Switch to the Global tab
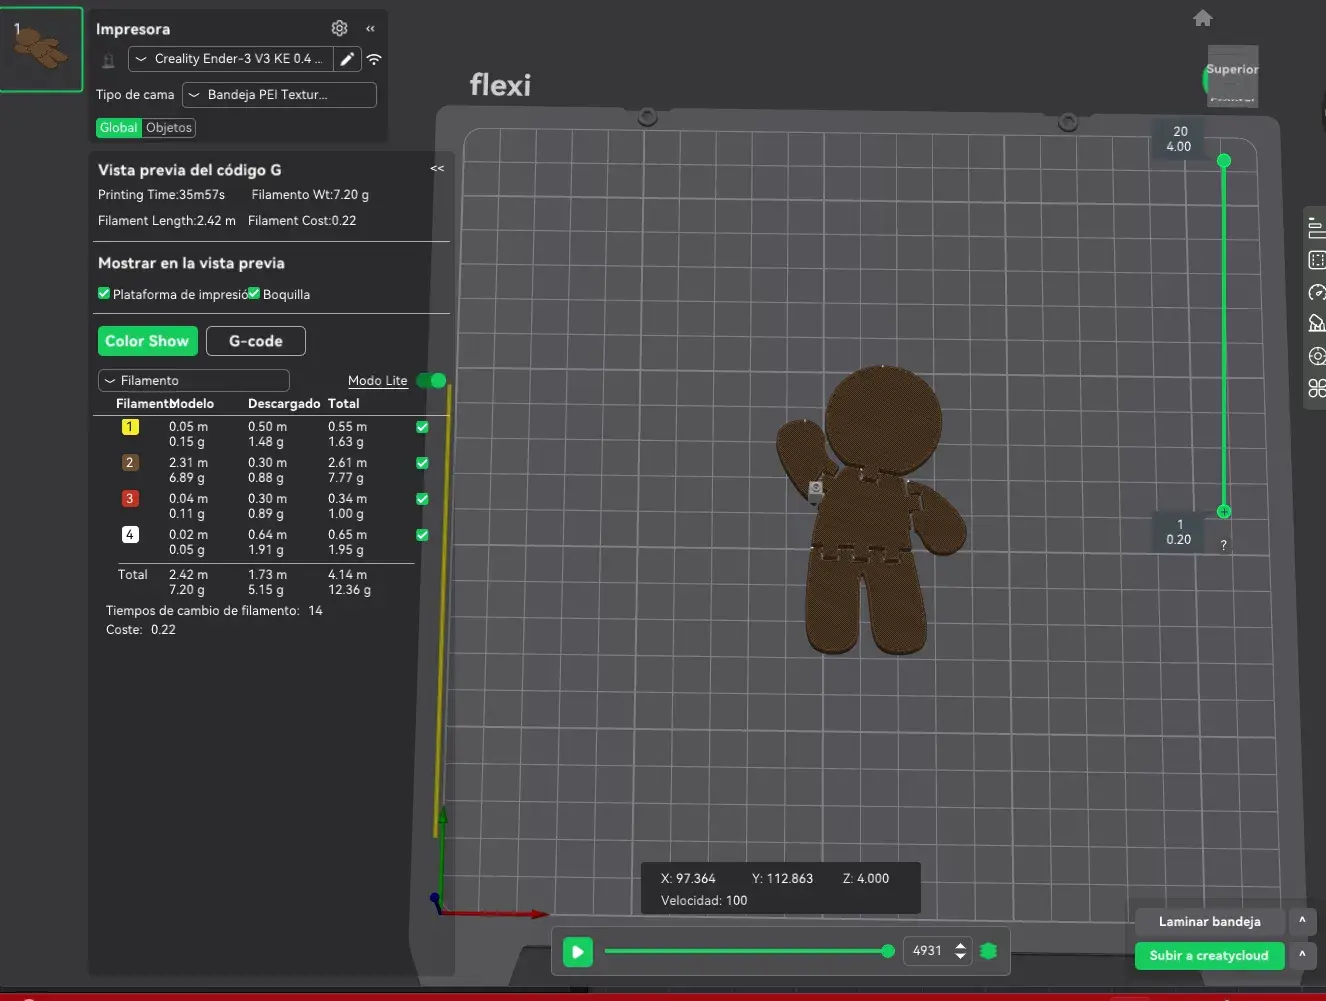This screenshot has height=1001, width=1326. [x=119, y=128]
